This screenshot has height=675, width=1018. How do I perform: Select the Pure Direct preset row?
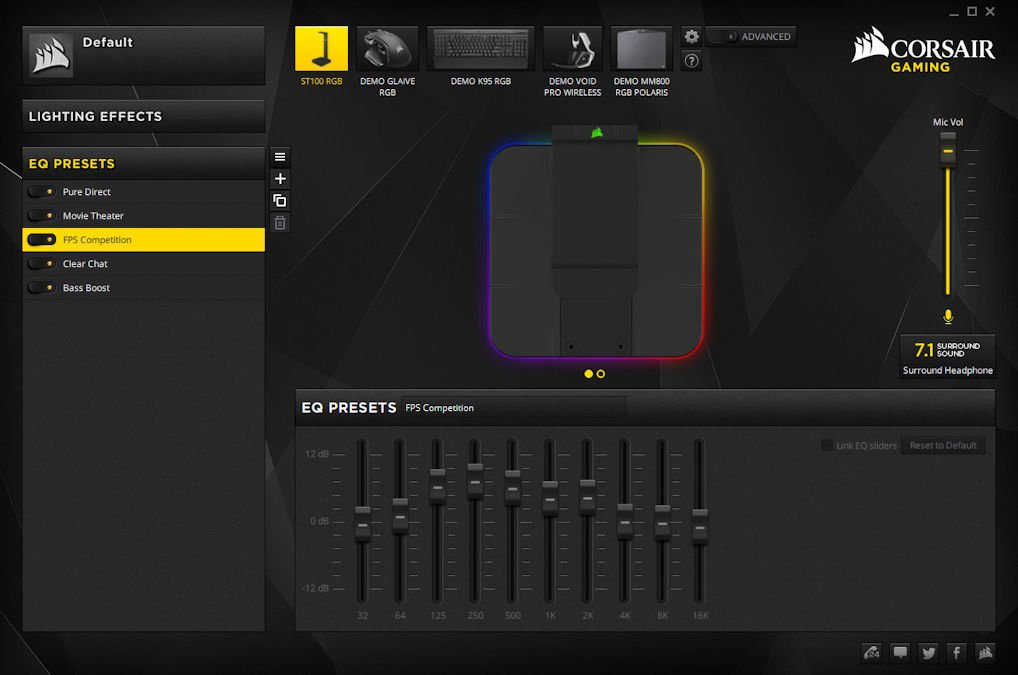(143, 192)
